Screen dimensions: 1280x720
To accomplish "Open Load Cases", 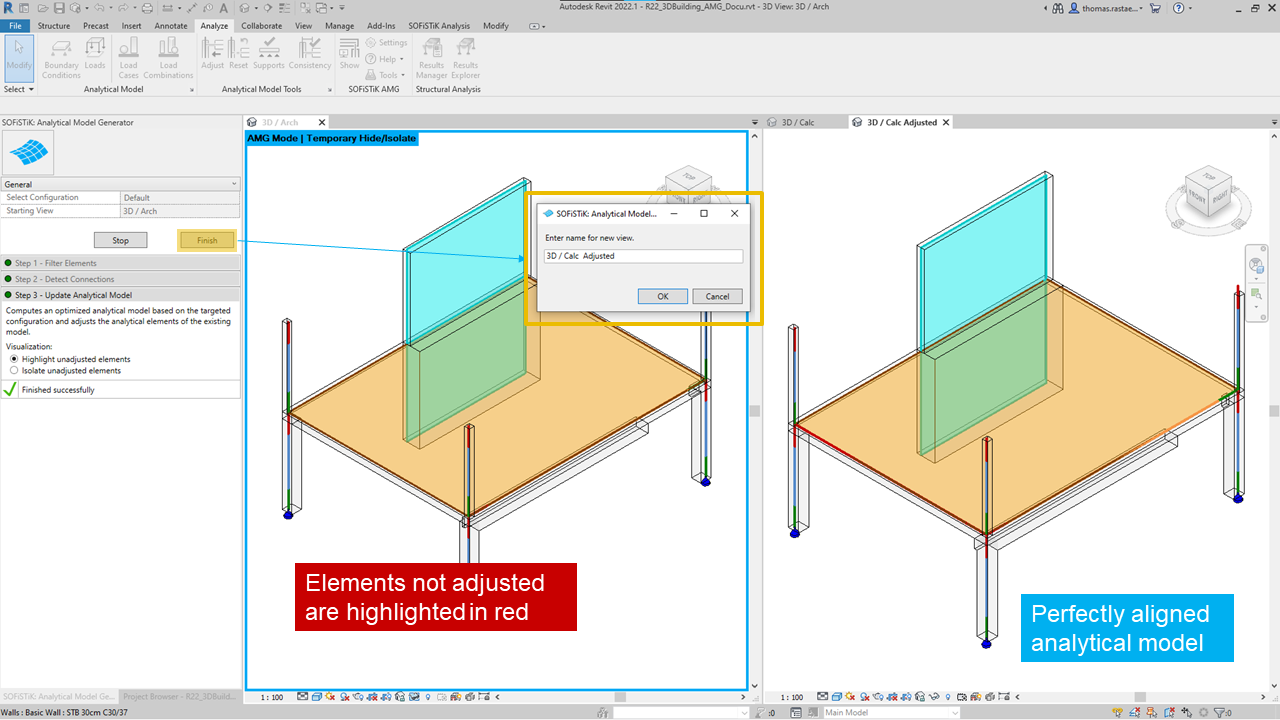I will point(129,58).
